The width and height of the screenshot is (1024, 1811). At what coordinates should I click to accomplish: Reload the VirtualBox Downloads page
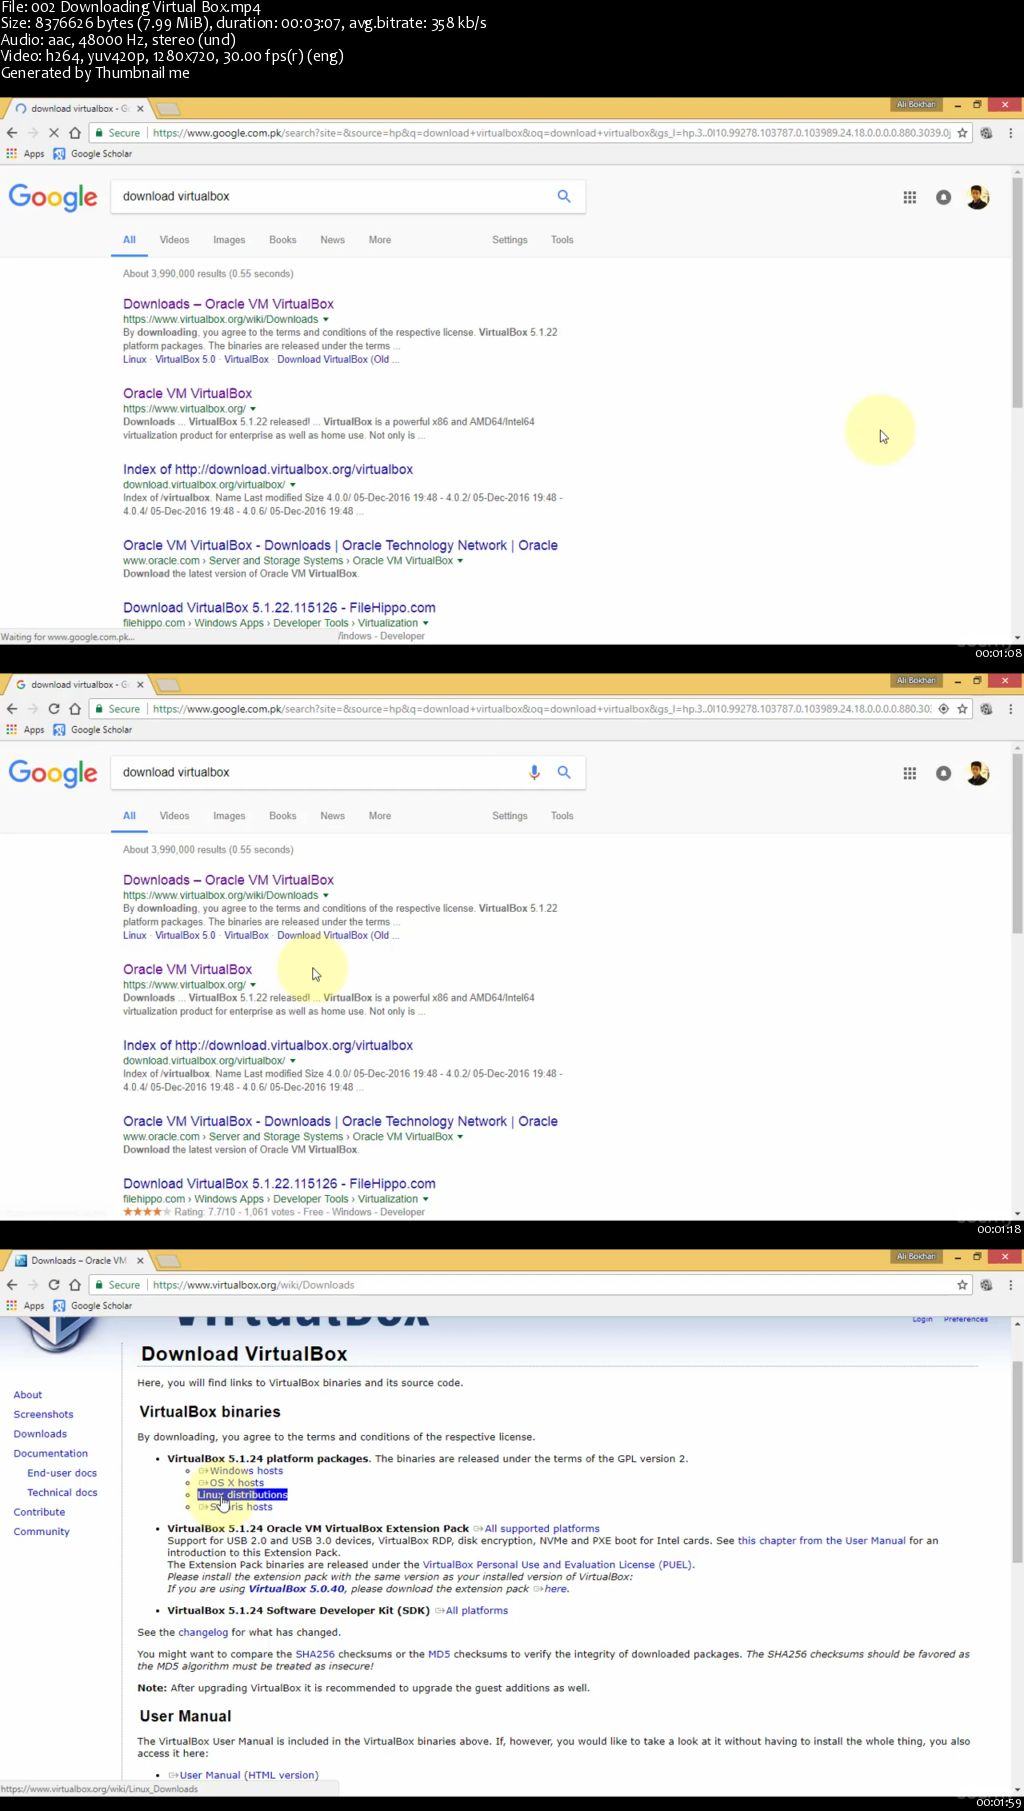click(54, 1284)
